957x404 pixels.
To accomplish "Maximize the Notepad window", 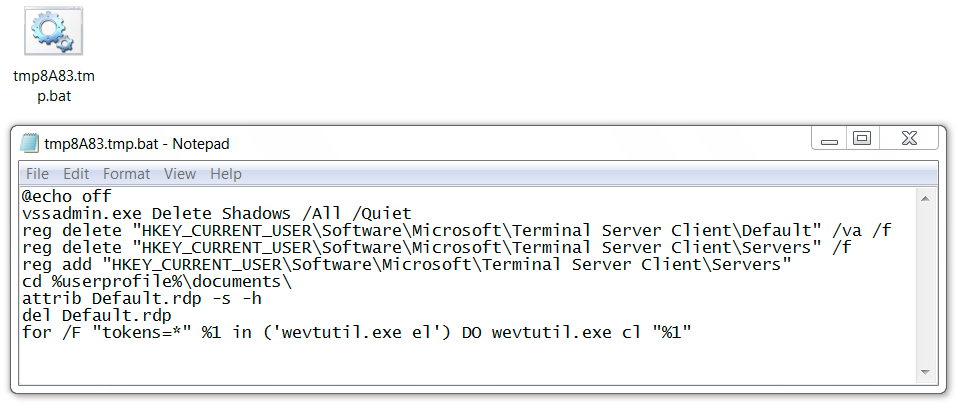I will click(x=861, y=139).
